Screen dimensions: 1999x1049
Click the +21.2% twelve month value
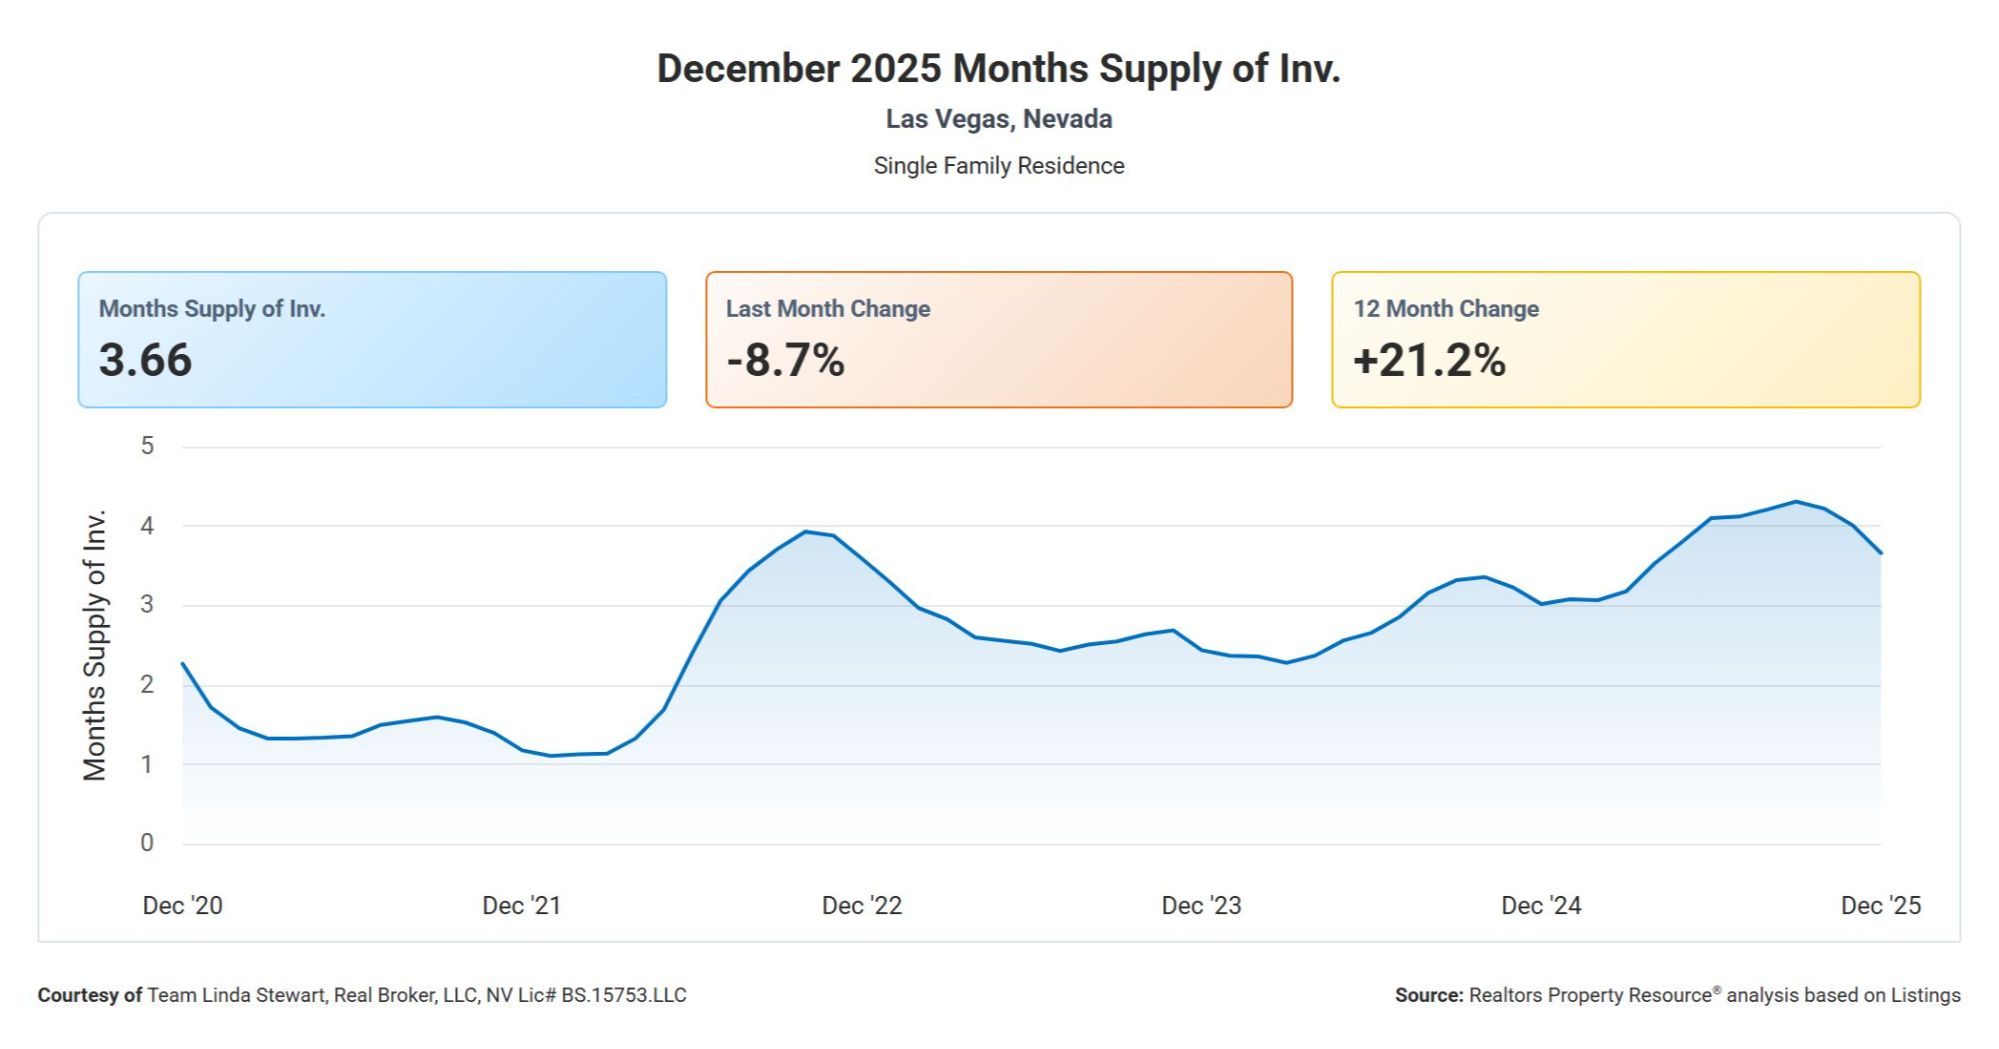click(1429, 360)
